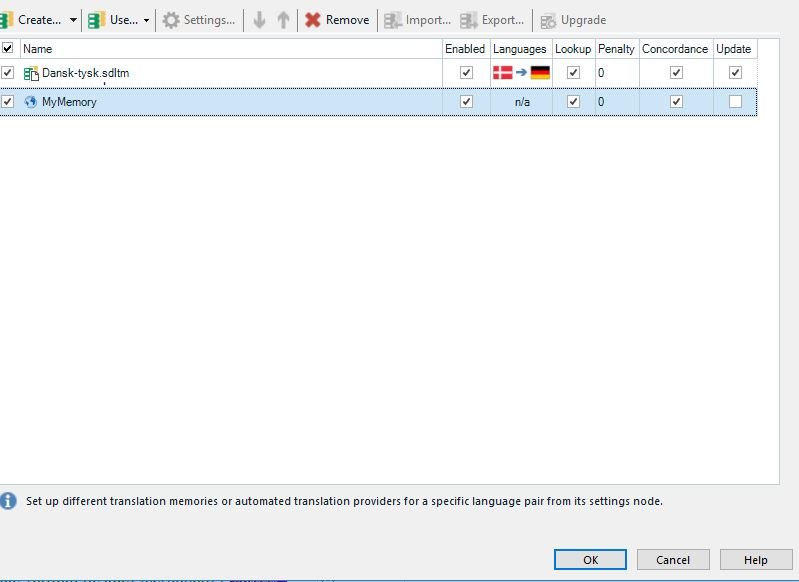Image resolution: width=799 pixels, height=582 pixels.
Task: Click Penalty value for MyMemory
Action: (x=601, y=102)
